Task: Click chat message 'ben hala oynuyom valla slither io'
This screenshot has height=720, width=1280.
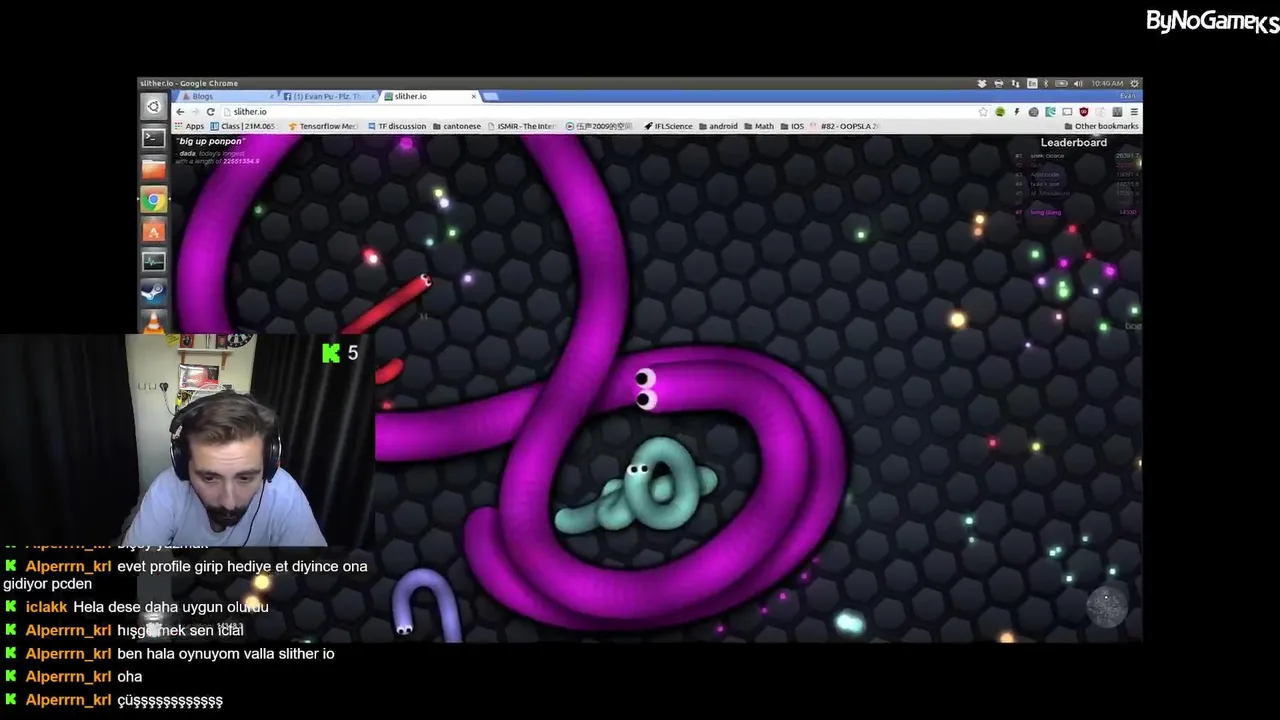Action: pos(226,654)
